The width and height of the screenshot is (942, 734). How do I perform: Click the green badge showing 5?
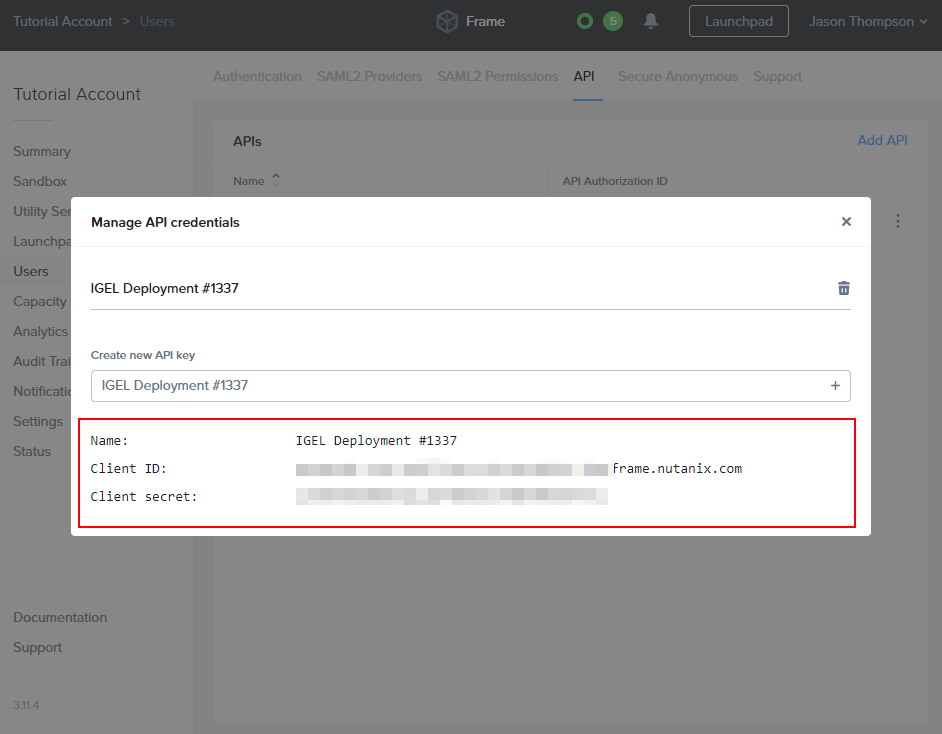[612, 21]
